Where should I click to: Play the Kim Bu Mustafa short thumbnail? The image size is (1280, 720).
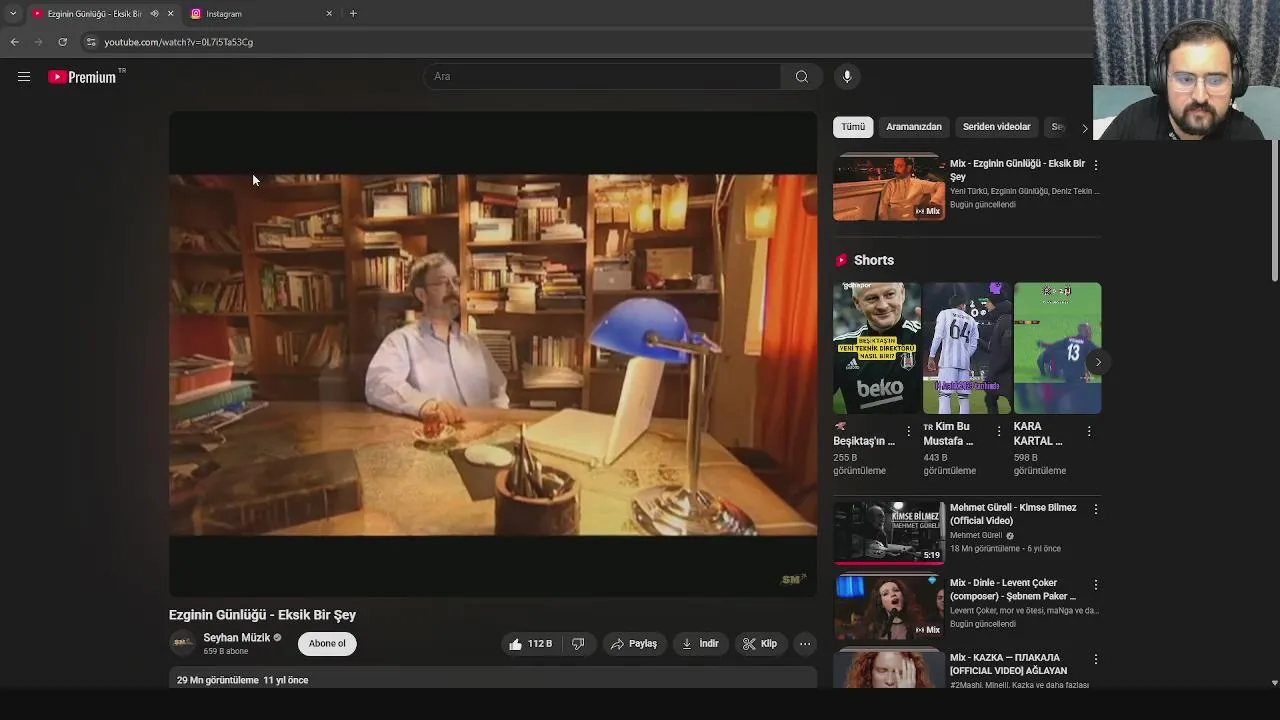967,348
